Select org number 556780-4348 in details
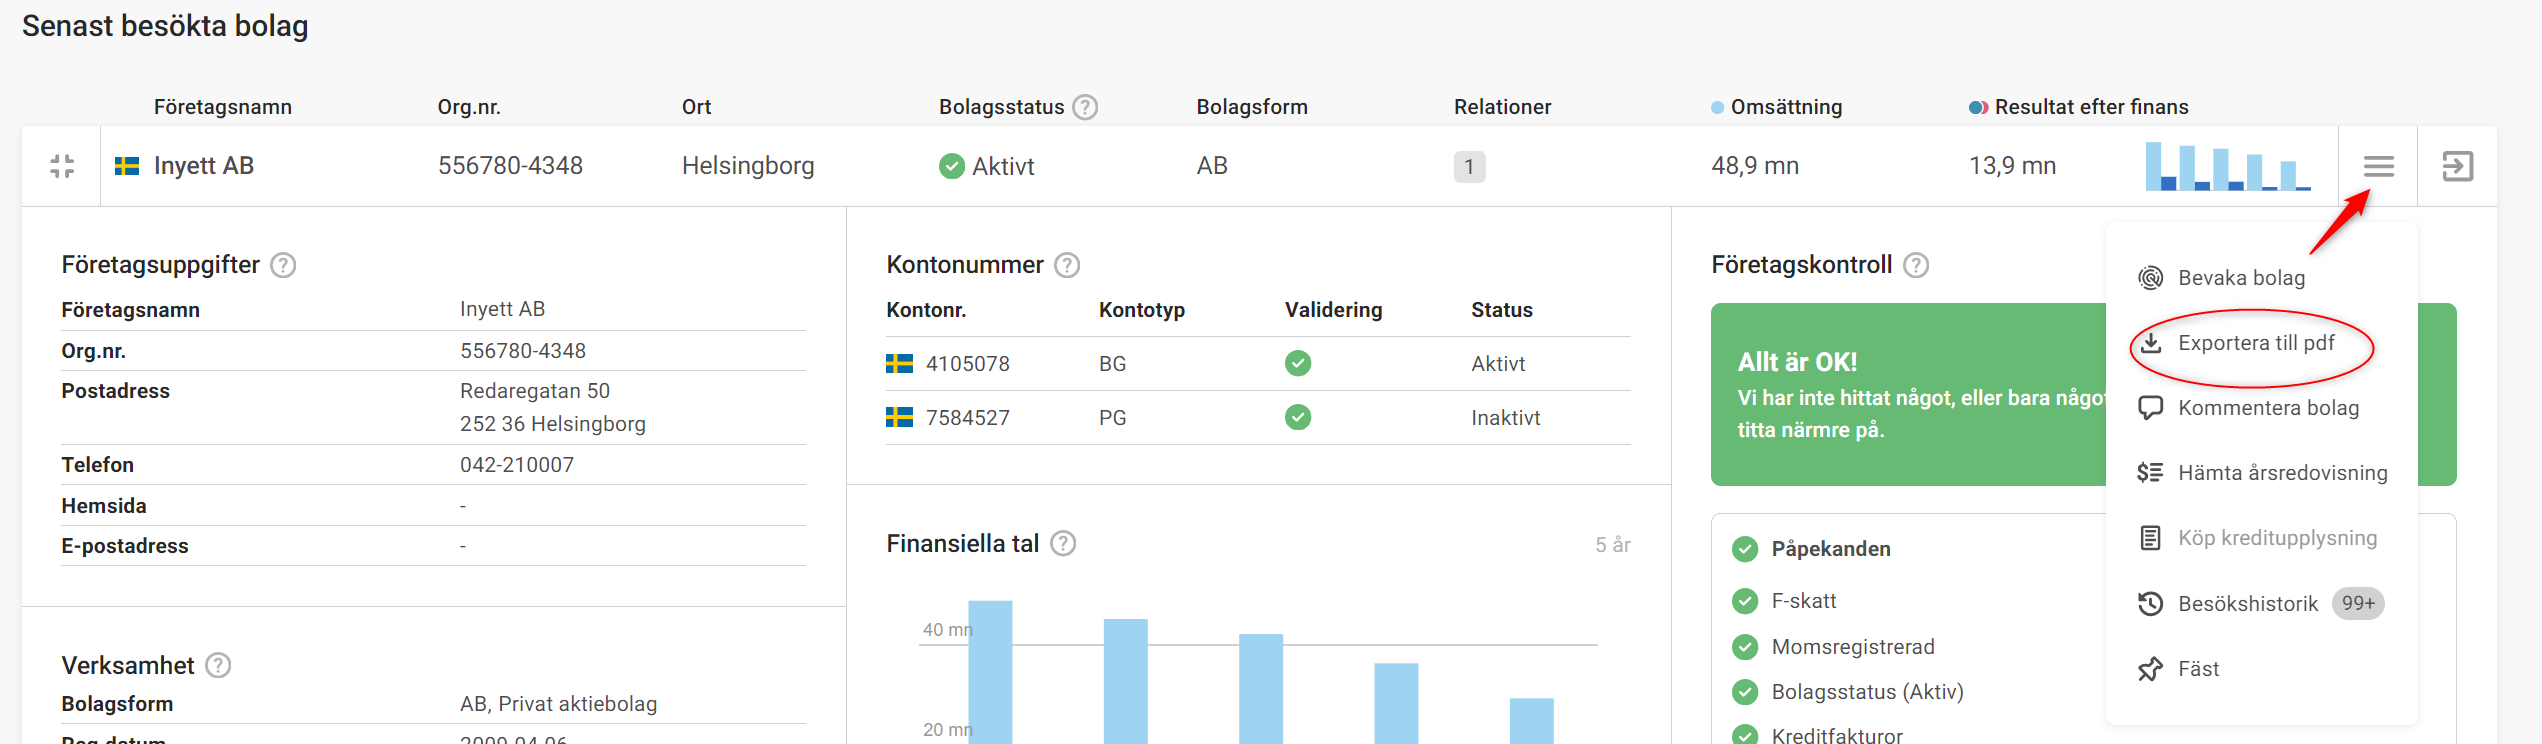Viewport: 2542px width, 744px height. (x=523, y=351)
